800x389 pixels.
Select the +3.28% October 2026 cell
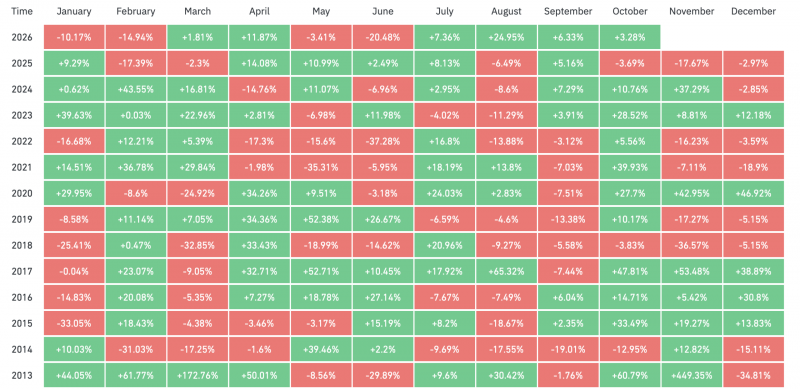click(x=630, y=37)
